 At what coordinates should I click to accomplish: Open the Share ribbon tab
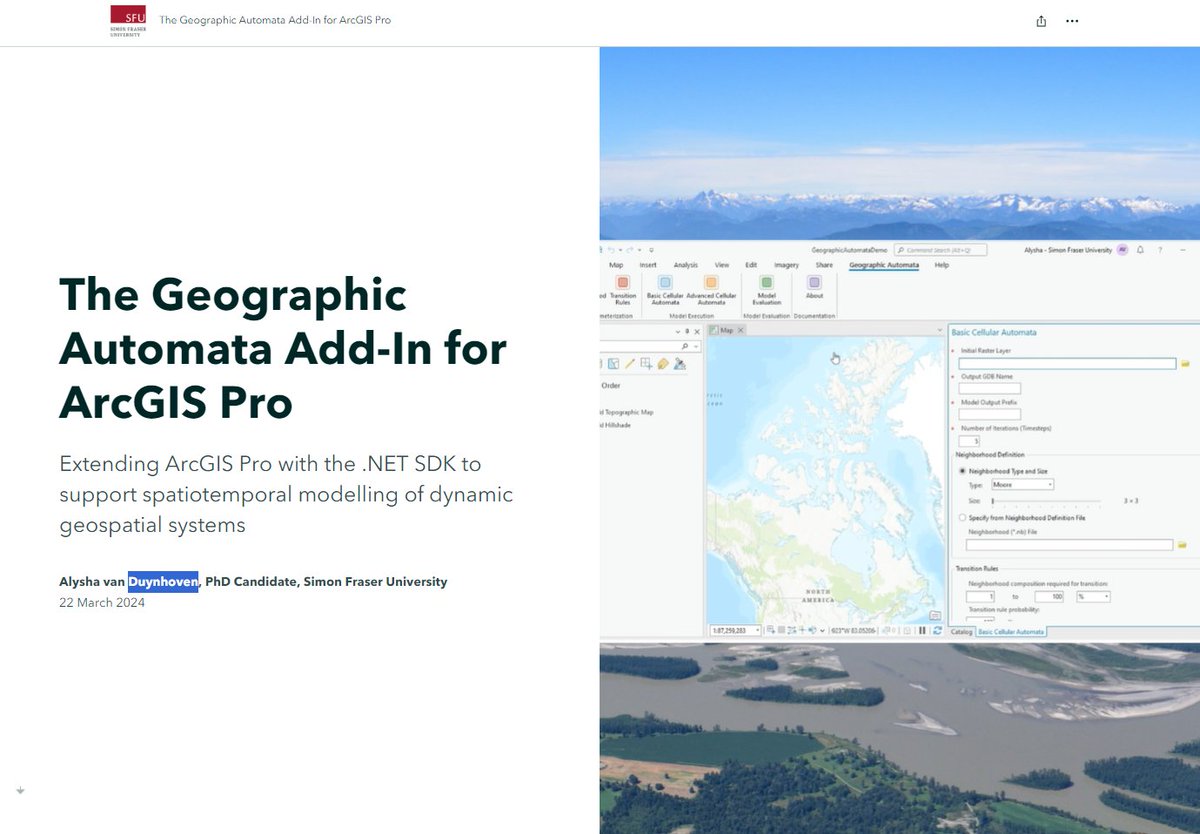coord(824,265)
